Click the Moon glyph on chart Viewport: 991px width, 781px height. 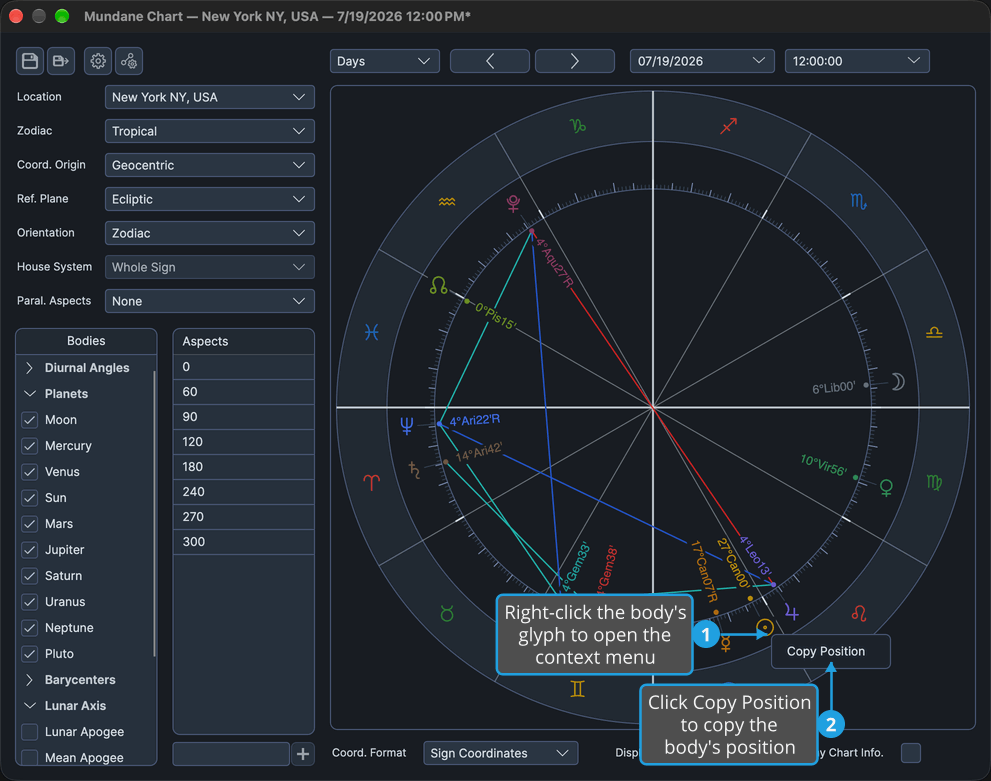(x=898, y=382)
